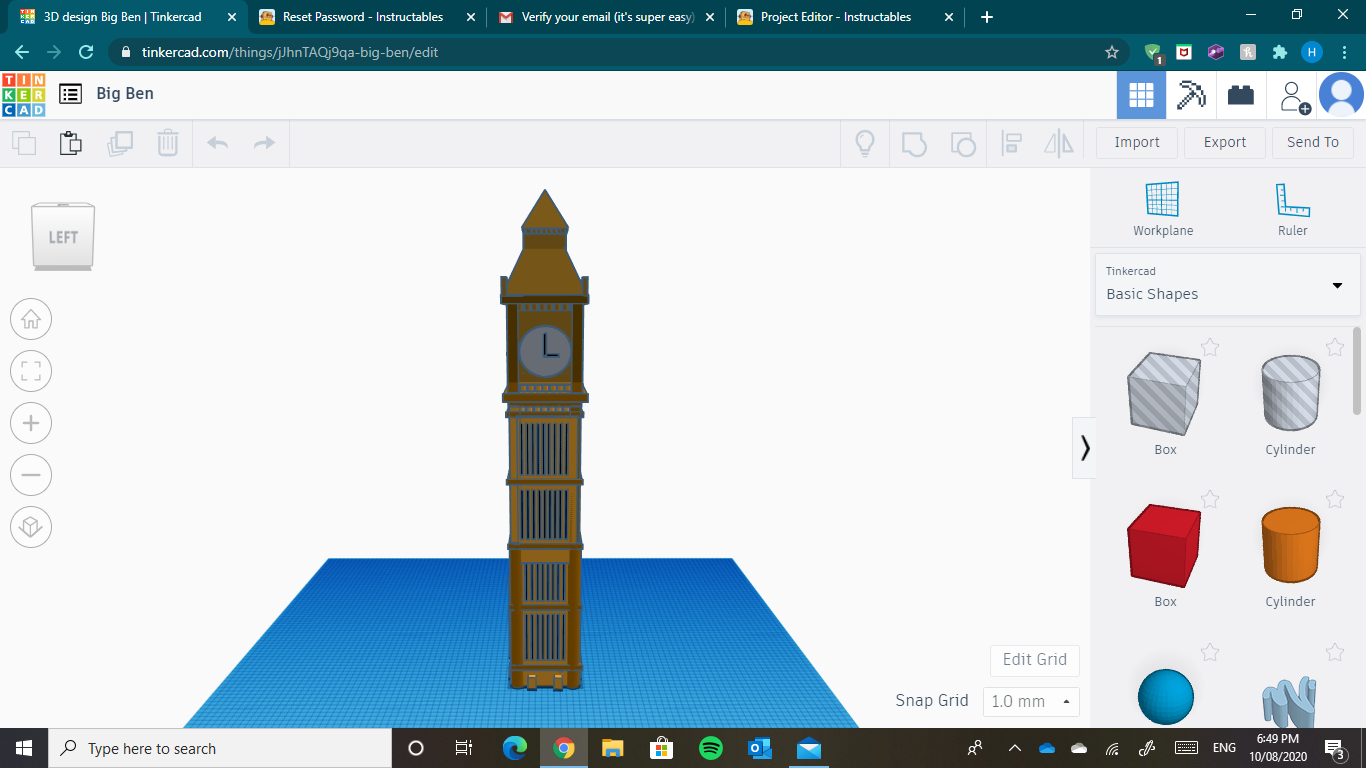Select the striped hole Cylinder shape
The width and height of the screenshot is (1366, 768).
1290,392
